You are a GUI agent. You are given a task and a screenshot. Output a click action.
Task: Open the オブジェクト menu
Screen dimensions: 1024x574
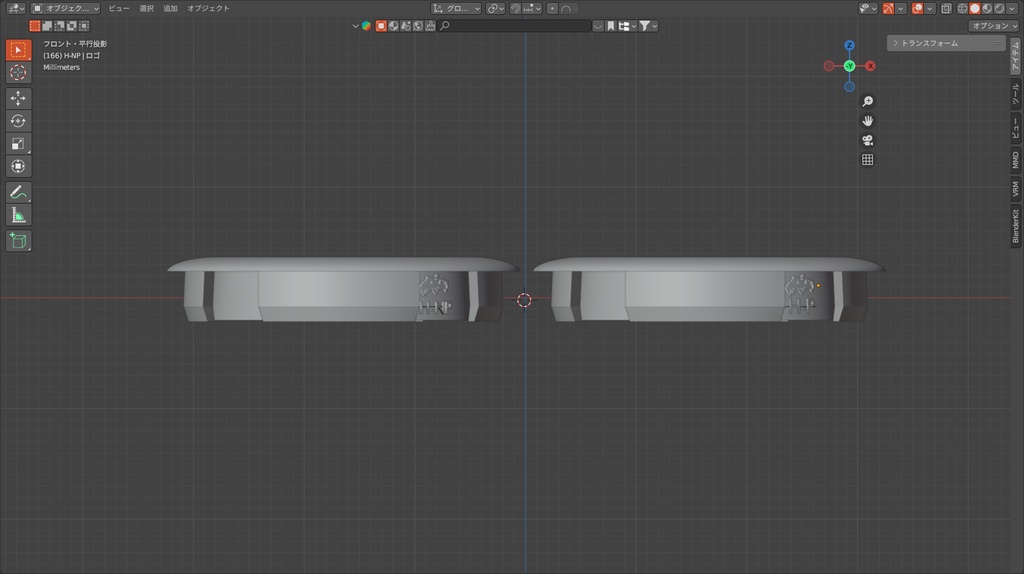(208, 8)
